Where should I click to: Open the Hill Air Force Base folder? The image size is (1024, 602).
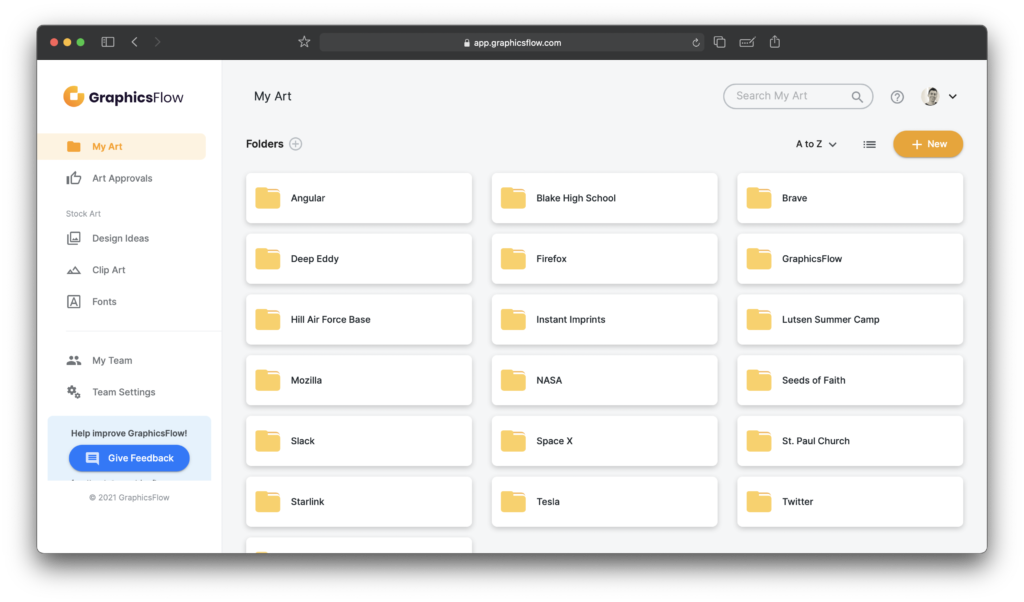(x=359, y=319)
